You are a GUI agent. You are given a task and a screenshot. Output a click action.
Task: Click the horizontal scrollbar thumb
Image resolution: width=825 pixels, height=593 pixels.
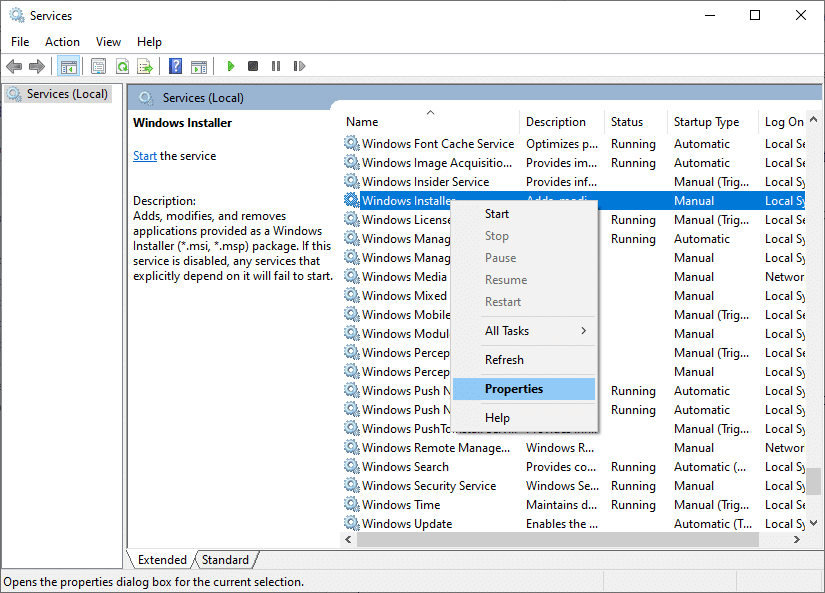pyautogui.click(x=558, y=539)
